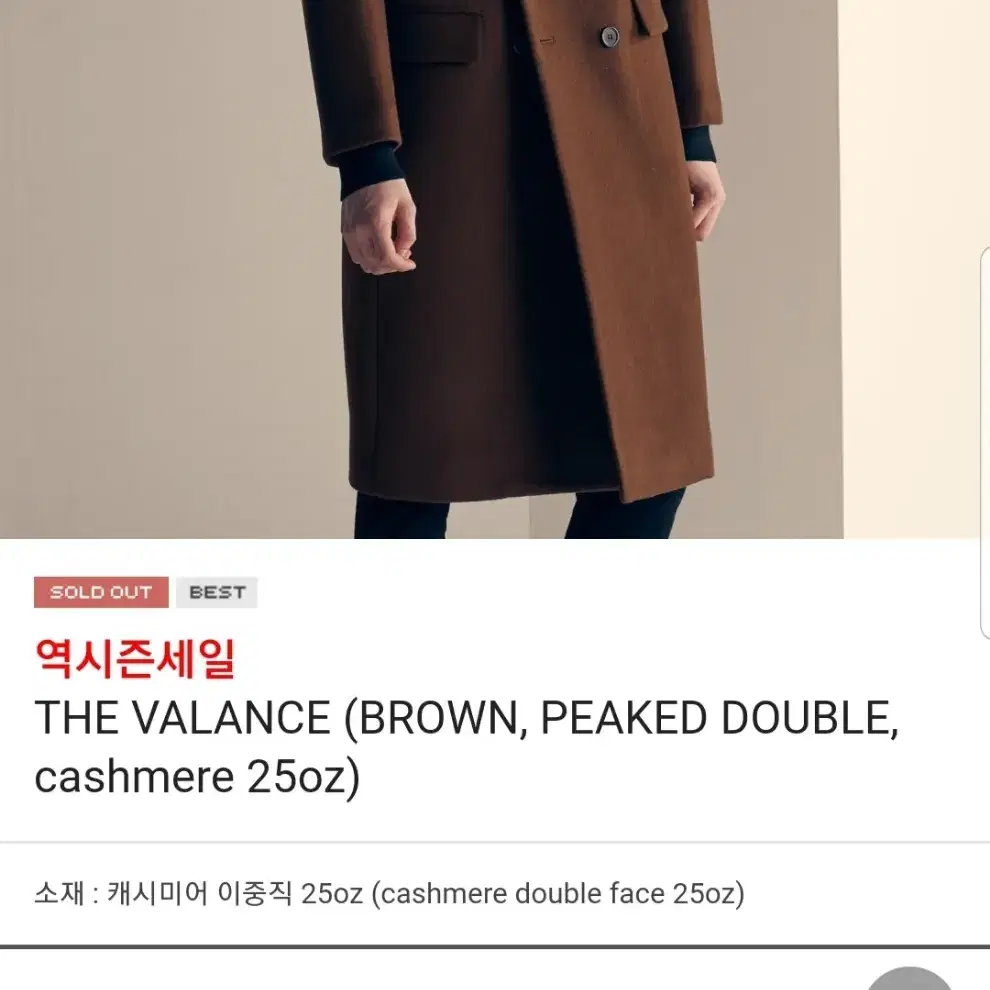Click the '(cashmere double face 25oz)' text
The image size is (990, 990).
[x=558, y=894]
